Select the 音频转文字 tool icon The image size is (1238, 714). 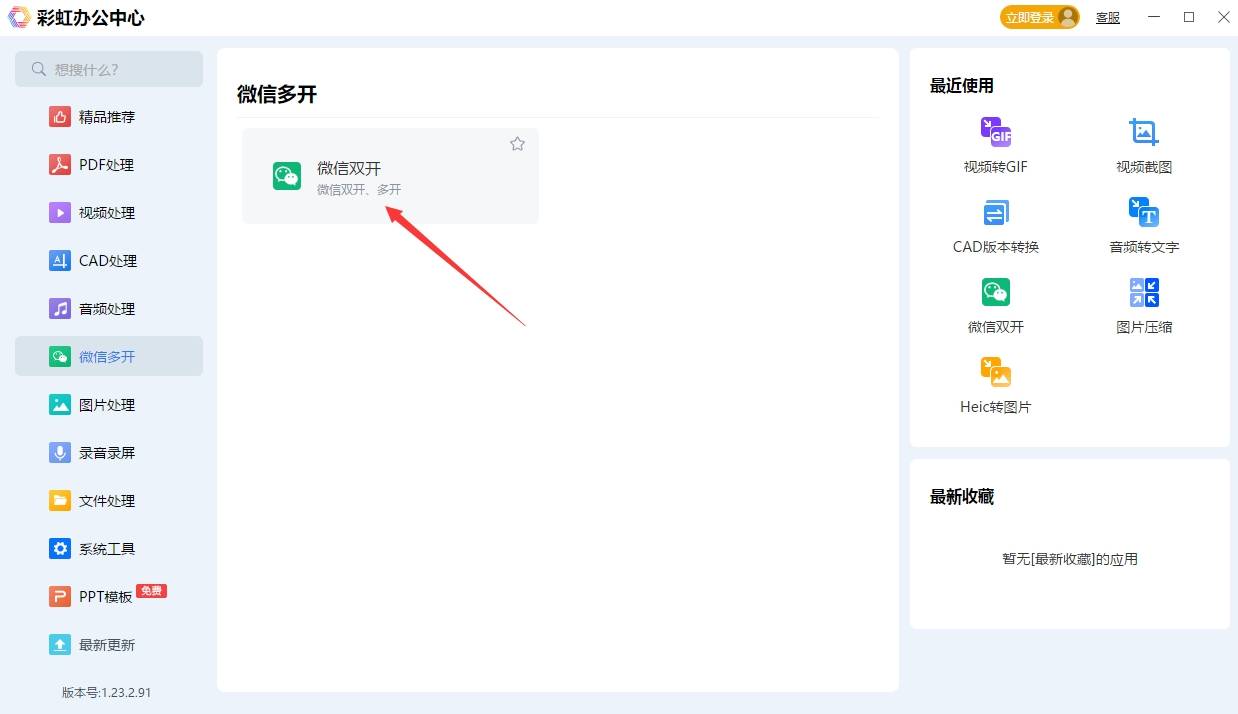point(1143,213)
